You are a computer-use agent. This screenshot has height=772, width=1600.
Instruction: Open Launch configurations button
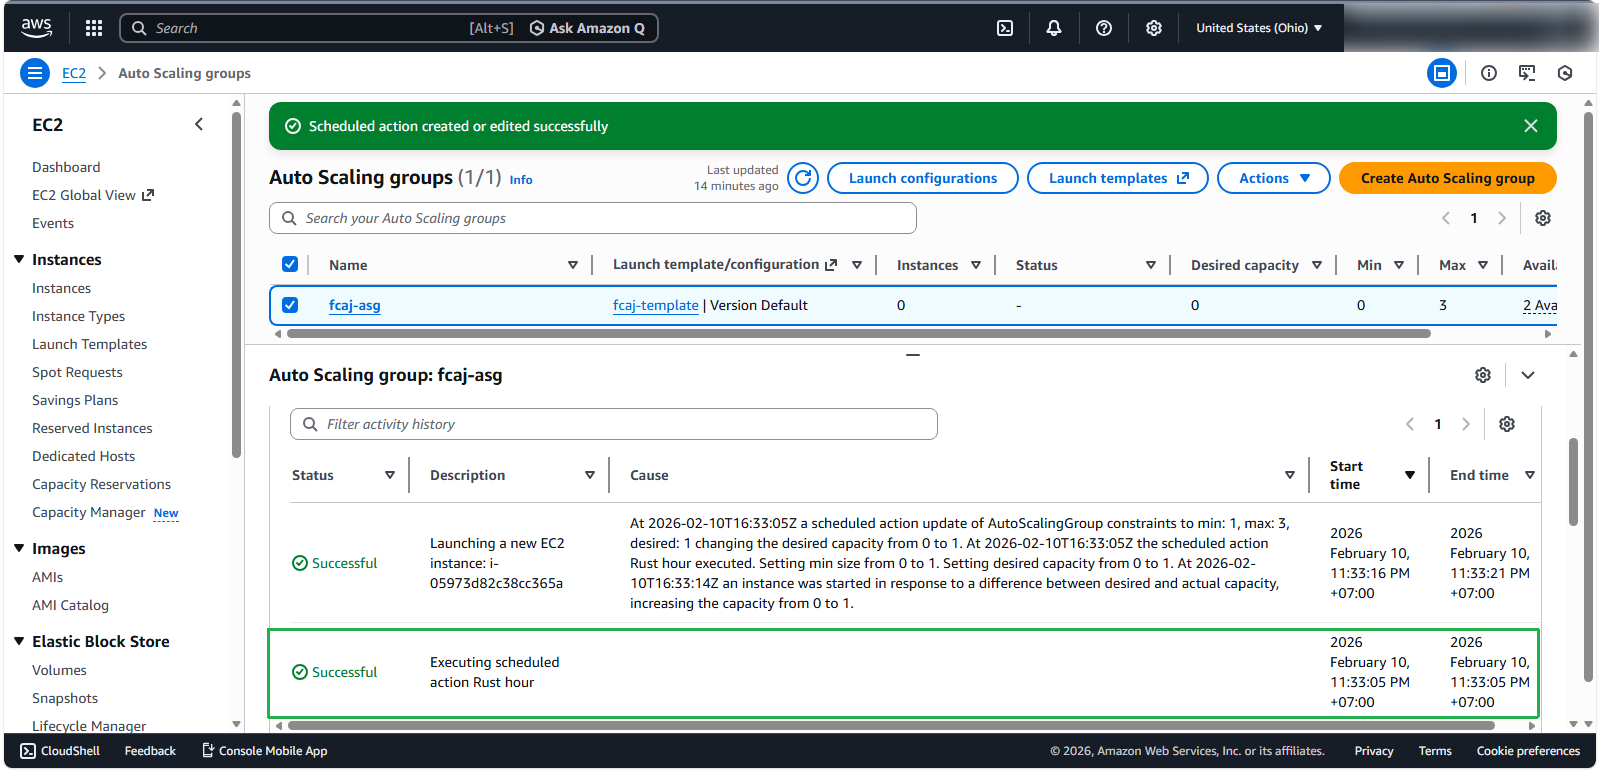tap(923, 178)
